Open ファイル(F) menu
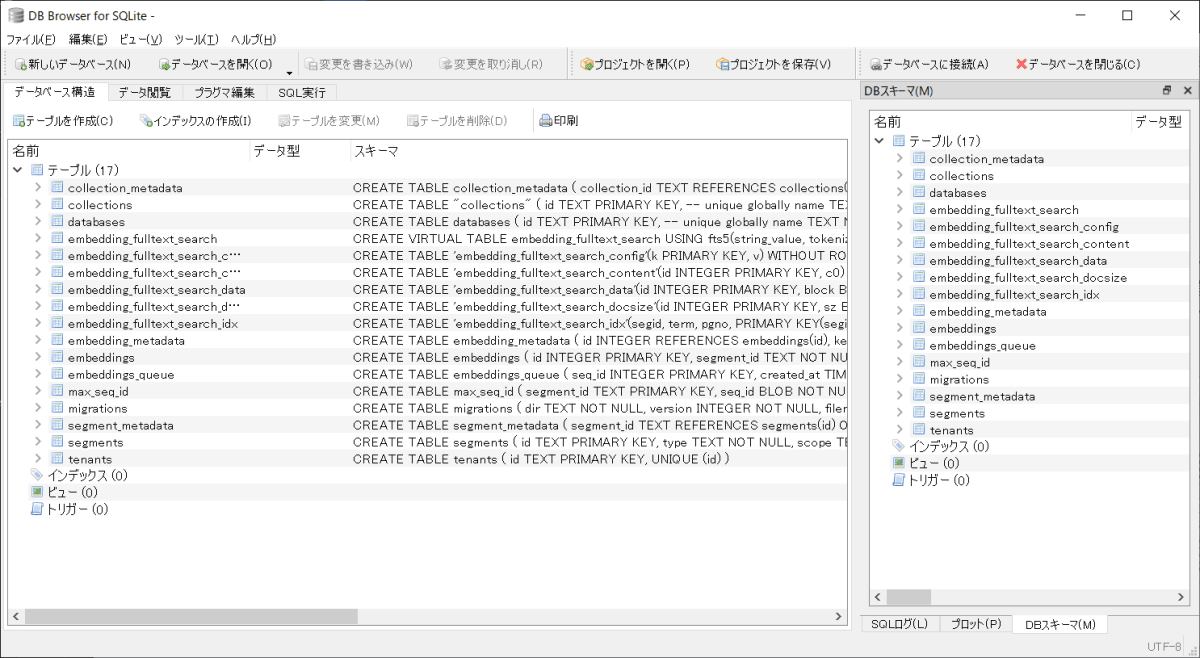This screenshot has height=658, width=1200. point(31,39)
